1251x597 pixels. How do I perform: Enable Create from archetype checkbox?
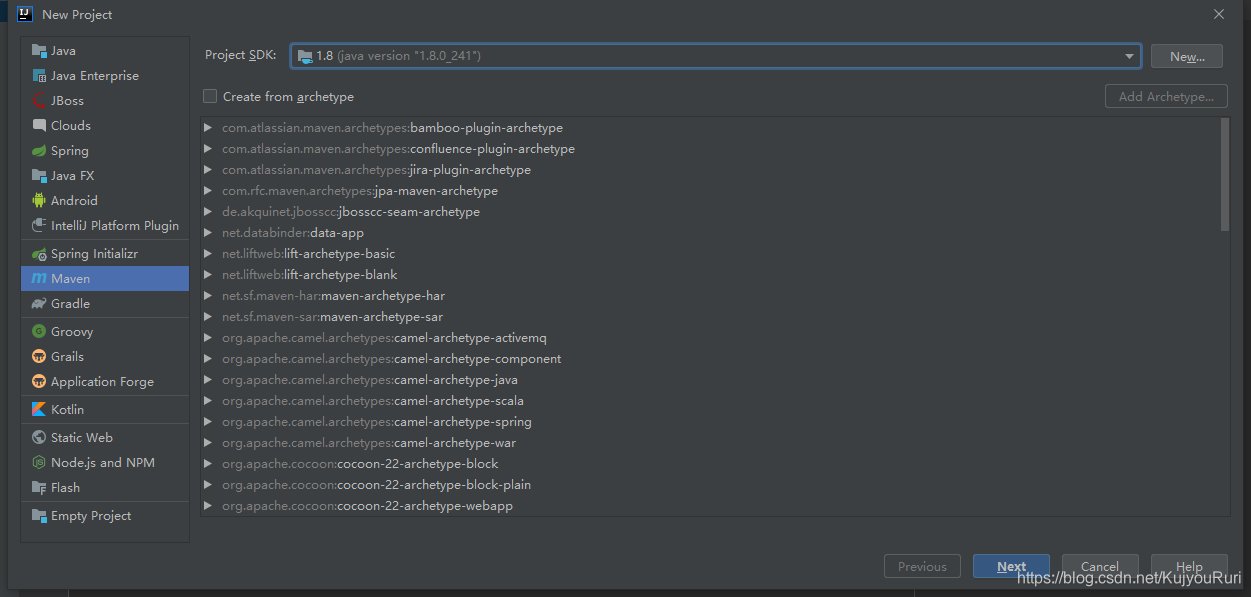point(210,97)
